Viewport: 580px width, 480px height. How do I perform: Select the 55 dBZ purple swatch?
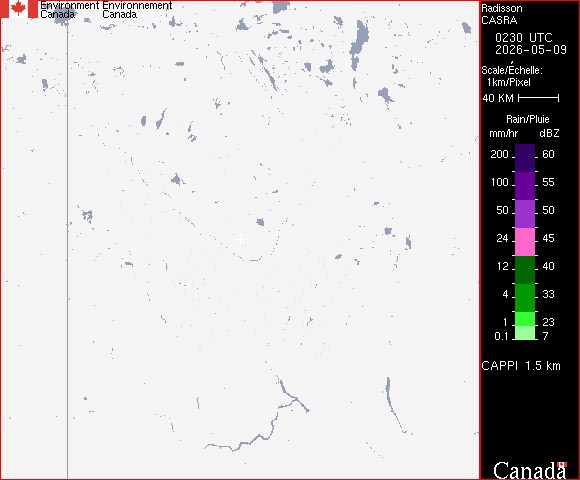525,186
